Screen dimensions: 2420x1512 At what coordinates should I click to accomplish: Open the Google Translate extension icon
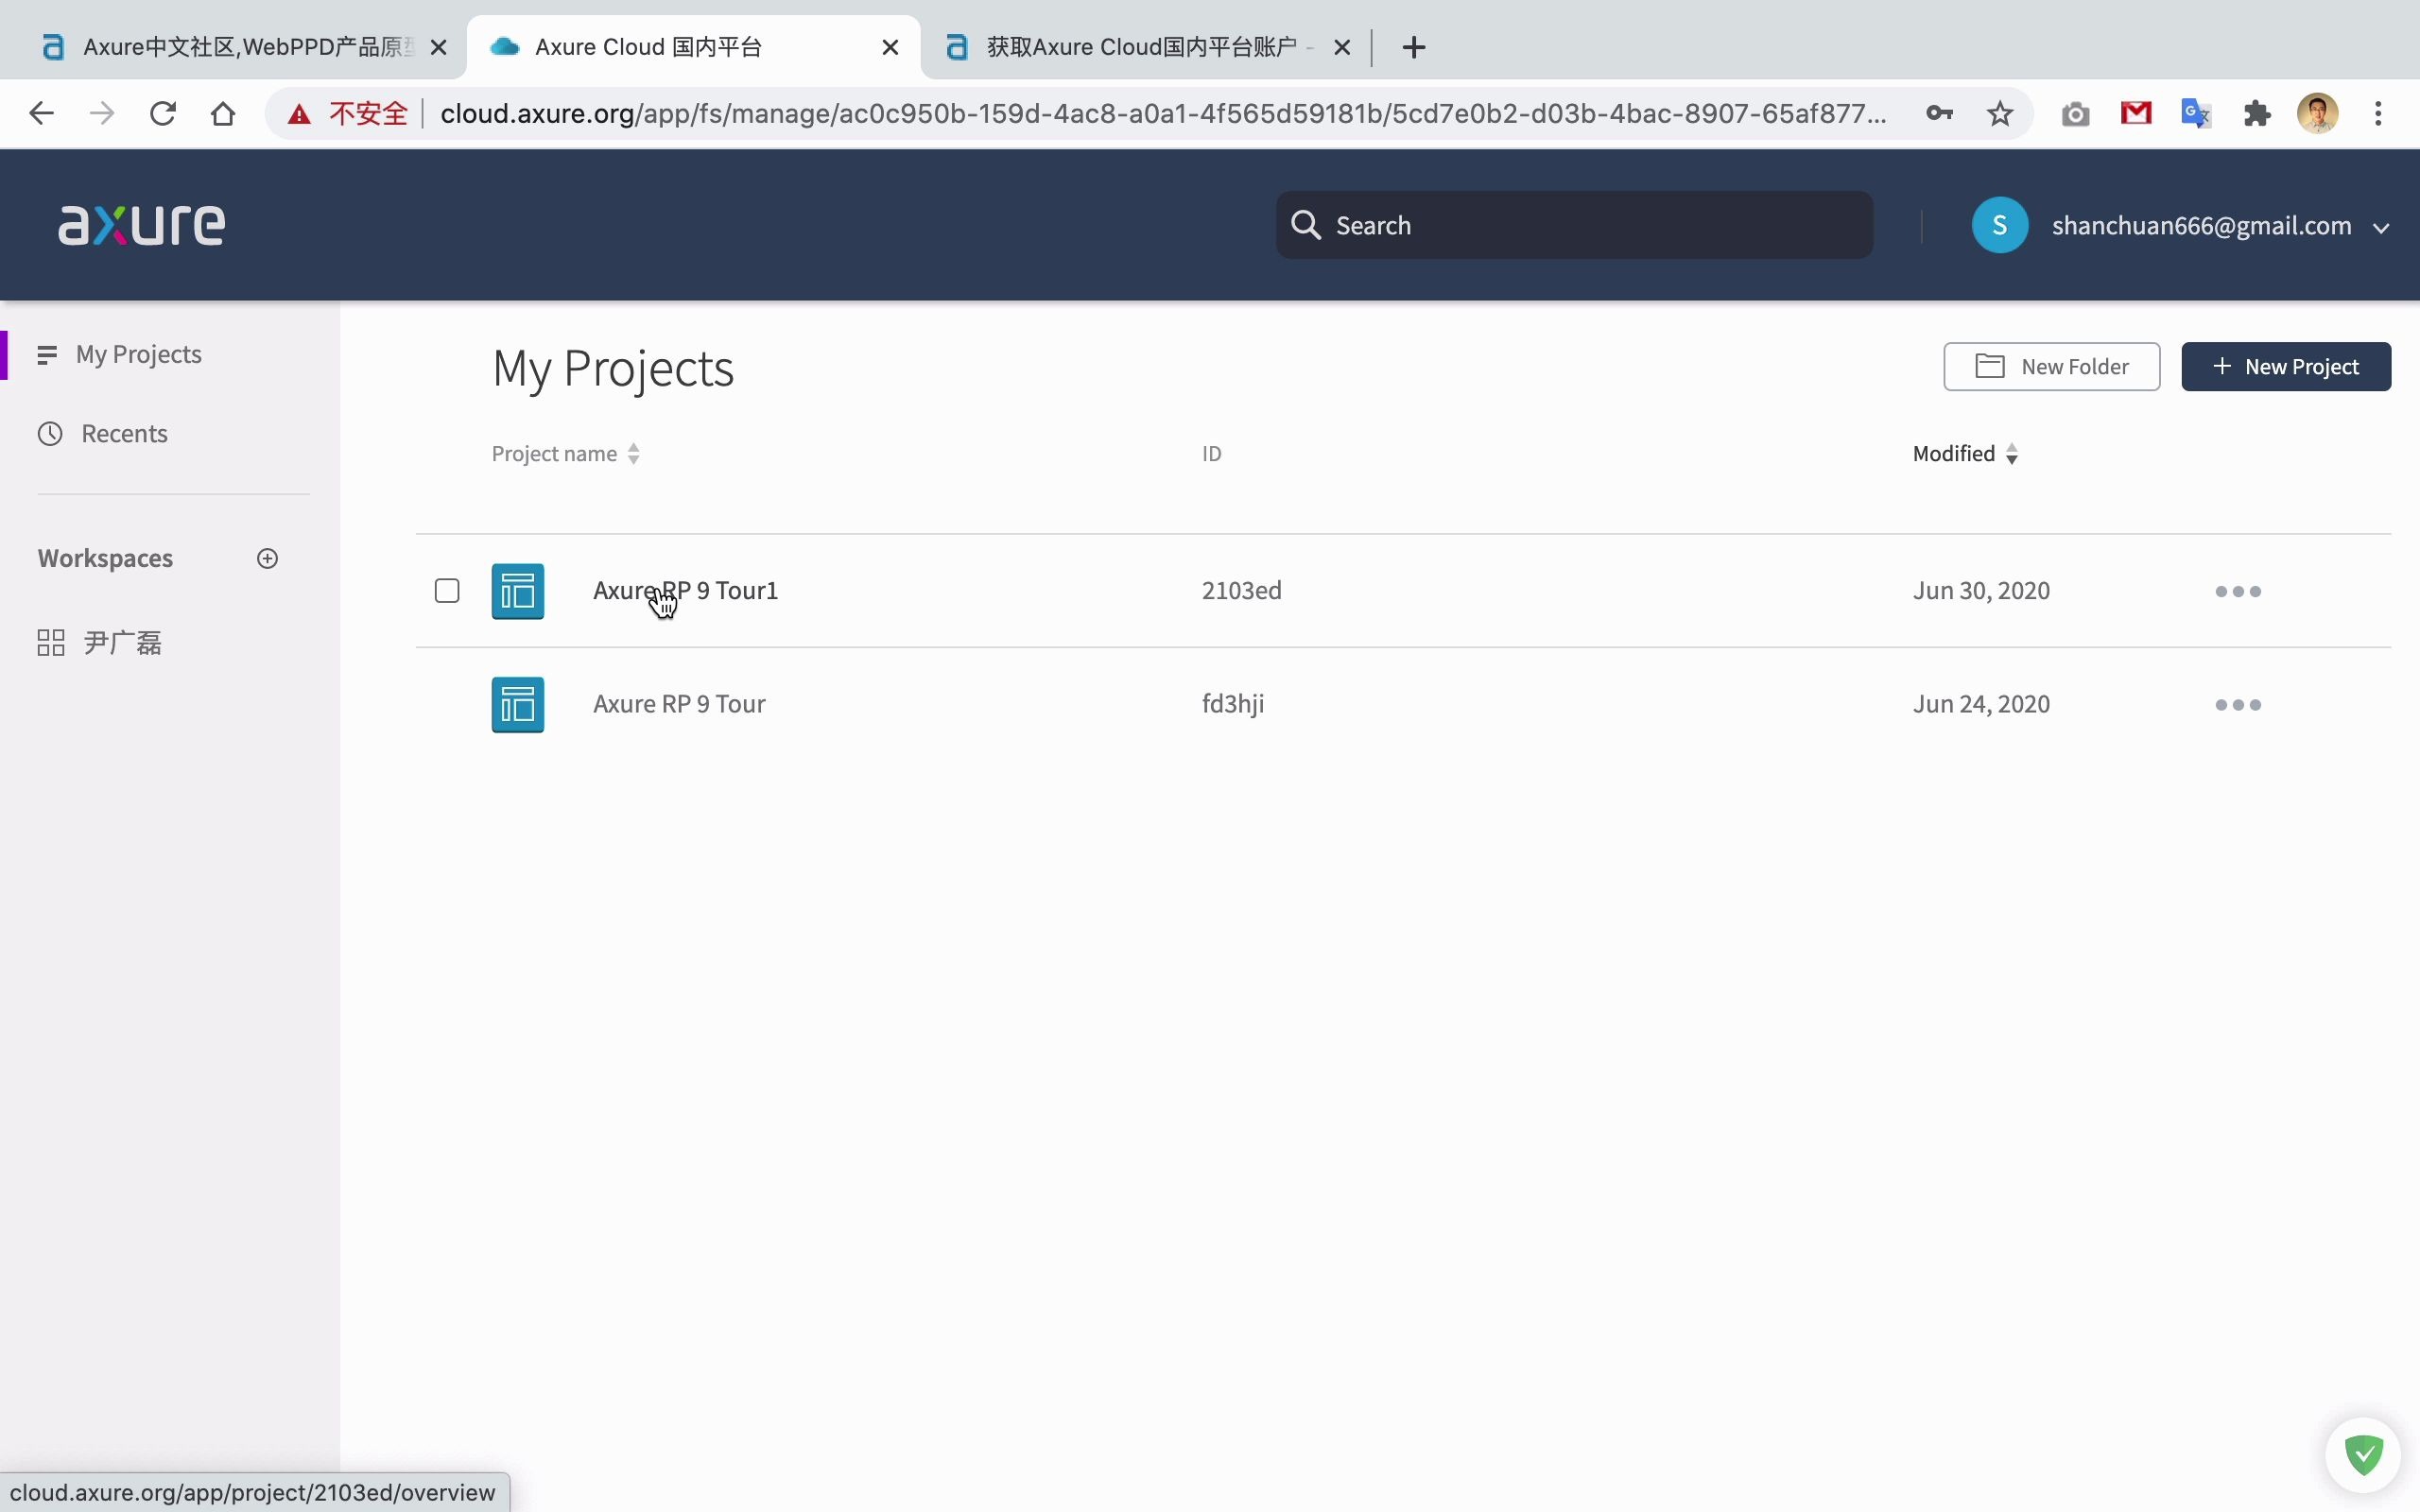[x=2196, y=113]
